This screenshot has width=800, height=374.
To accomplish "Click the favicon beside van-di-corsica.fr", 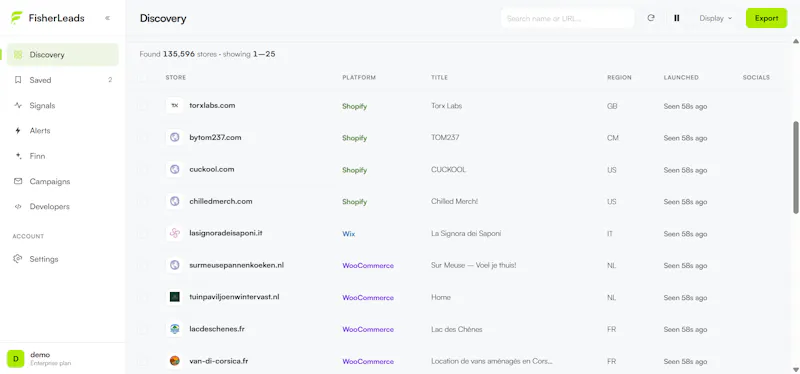I will pyautogui.click(x=174, y=361).
